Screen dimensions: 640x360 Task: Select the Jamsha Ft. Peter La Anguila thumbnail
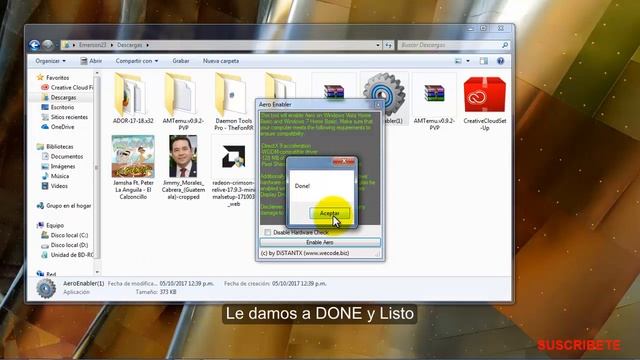point(133,167)
